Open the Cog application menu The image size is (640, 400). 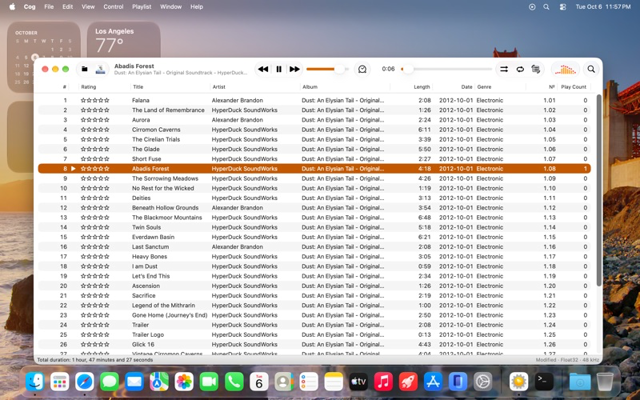[x=29, y=7]
